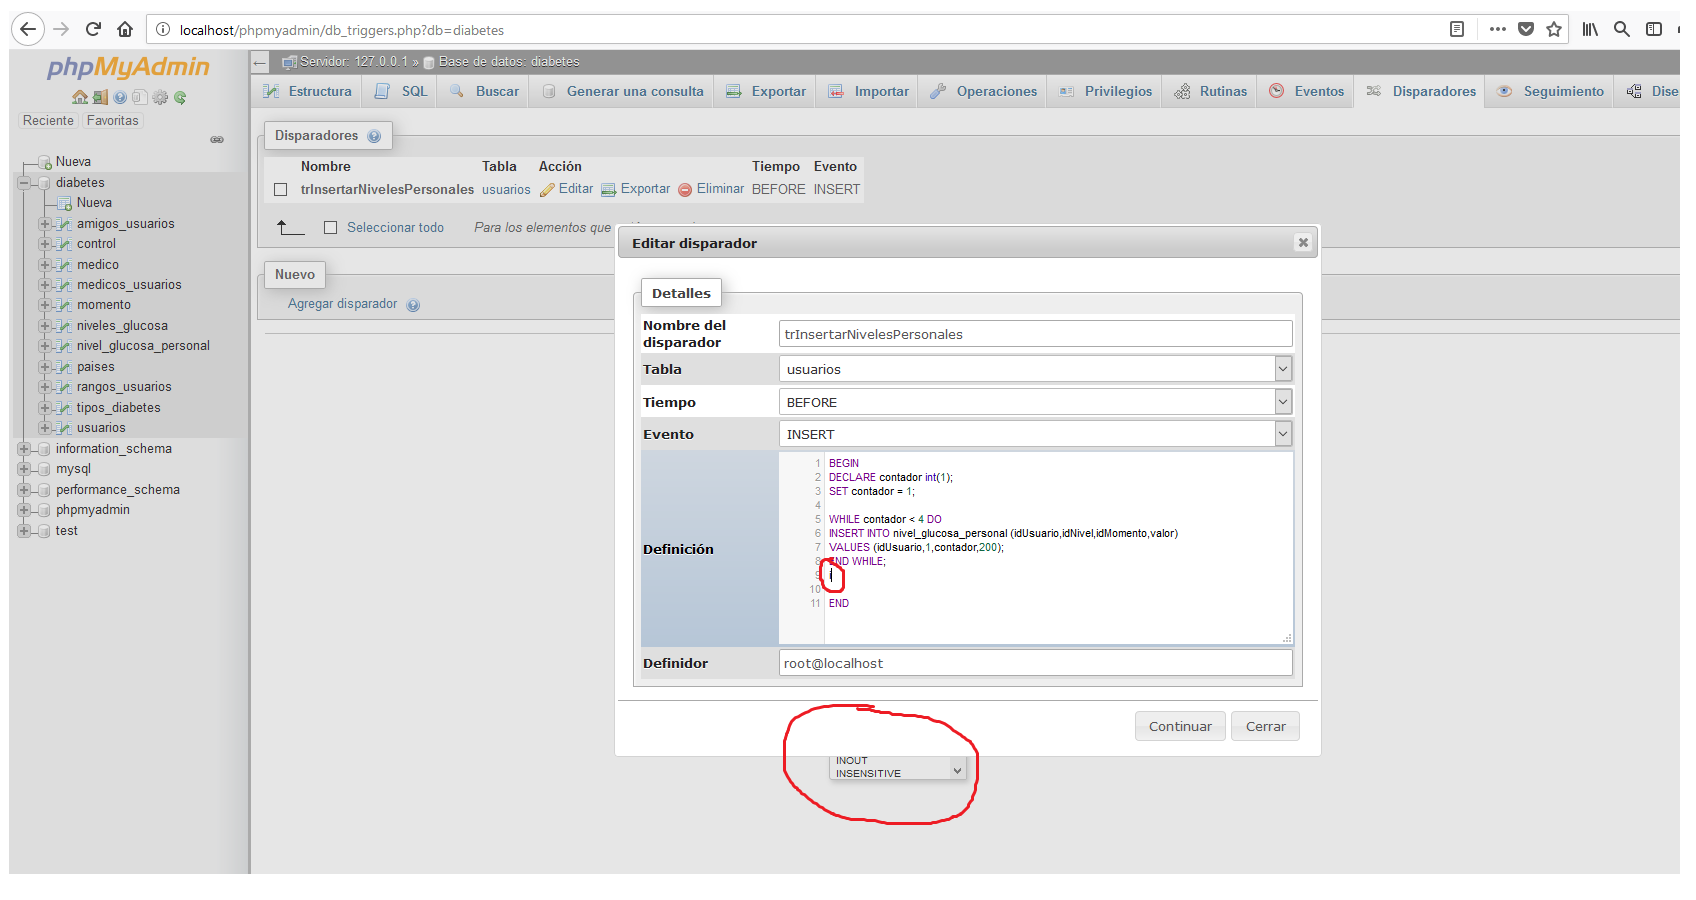
Task: Refresh the navigation panel with green arrow icon
Action: coord(180,97)
